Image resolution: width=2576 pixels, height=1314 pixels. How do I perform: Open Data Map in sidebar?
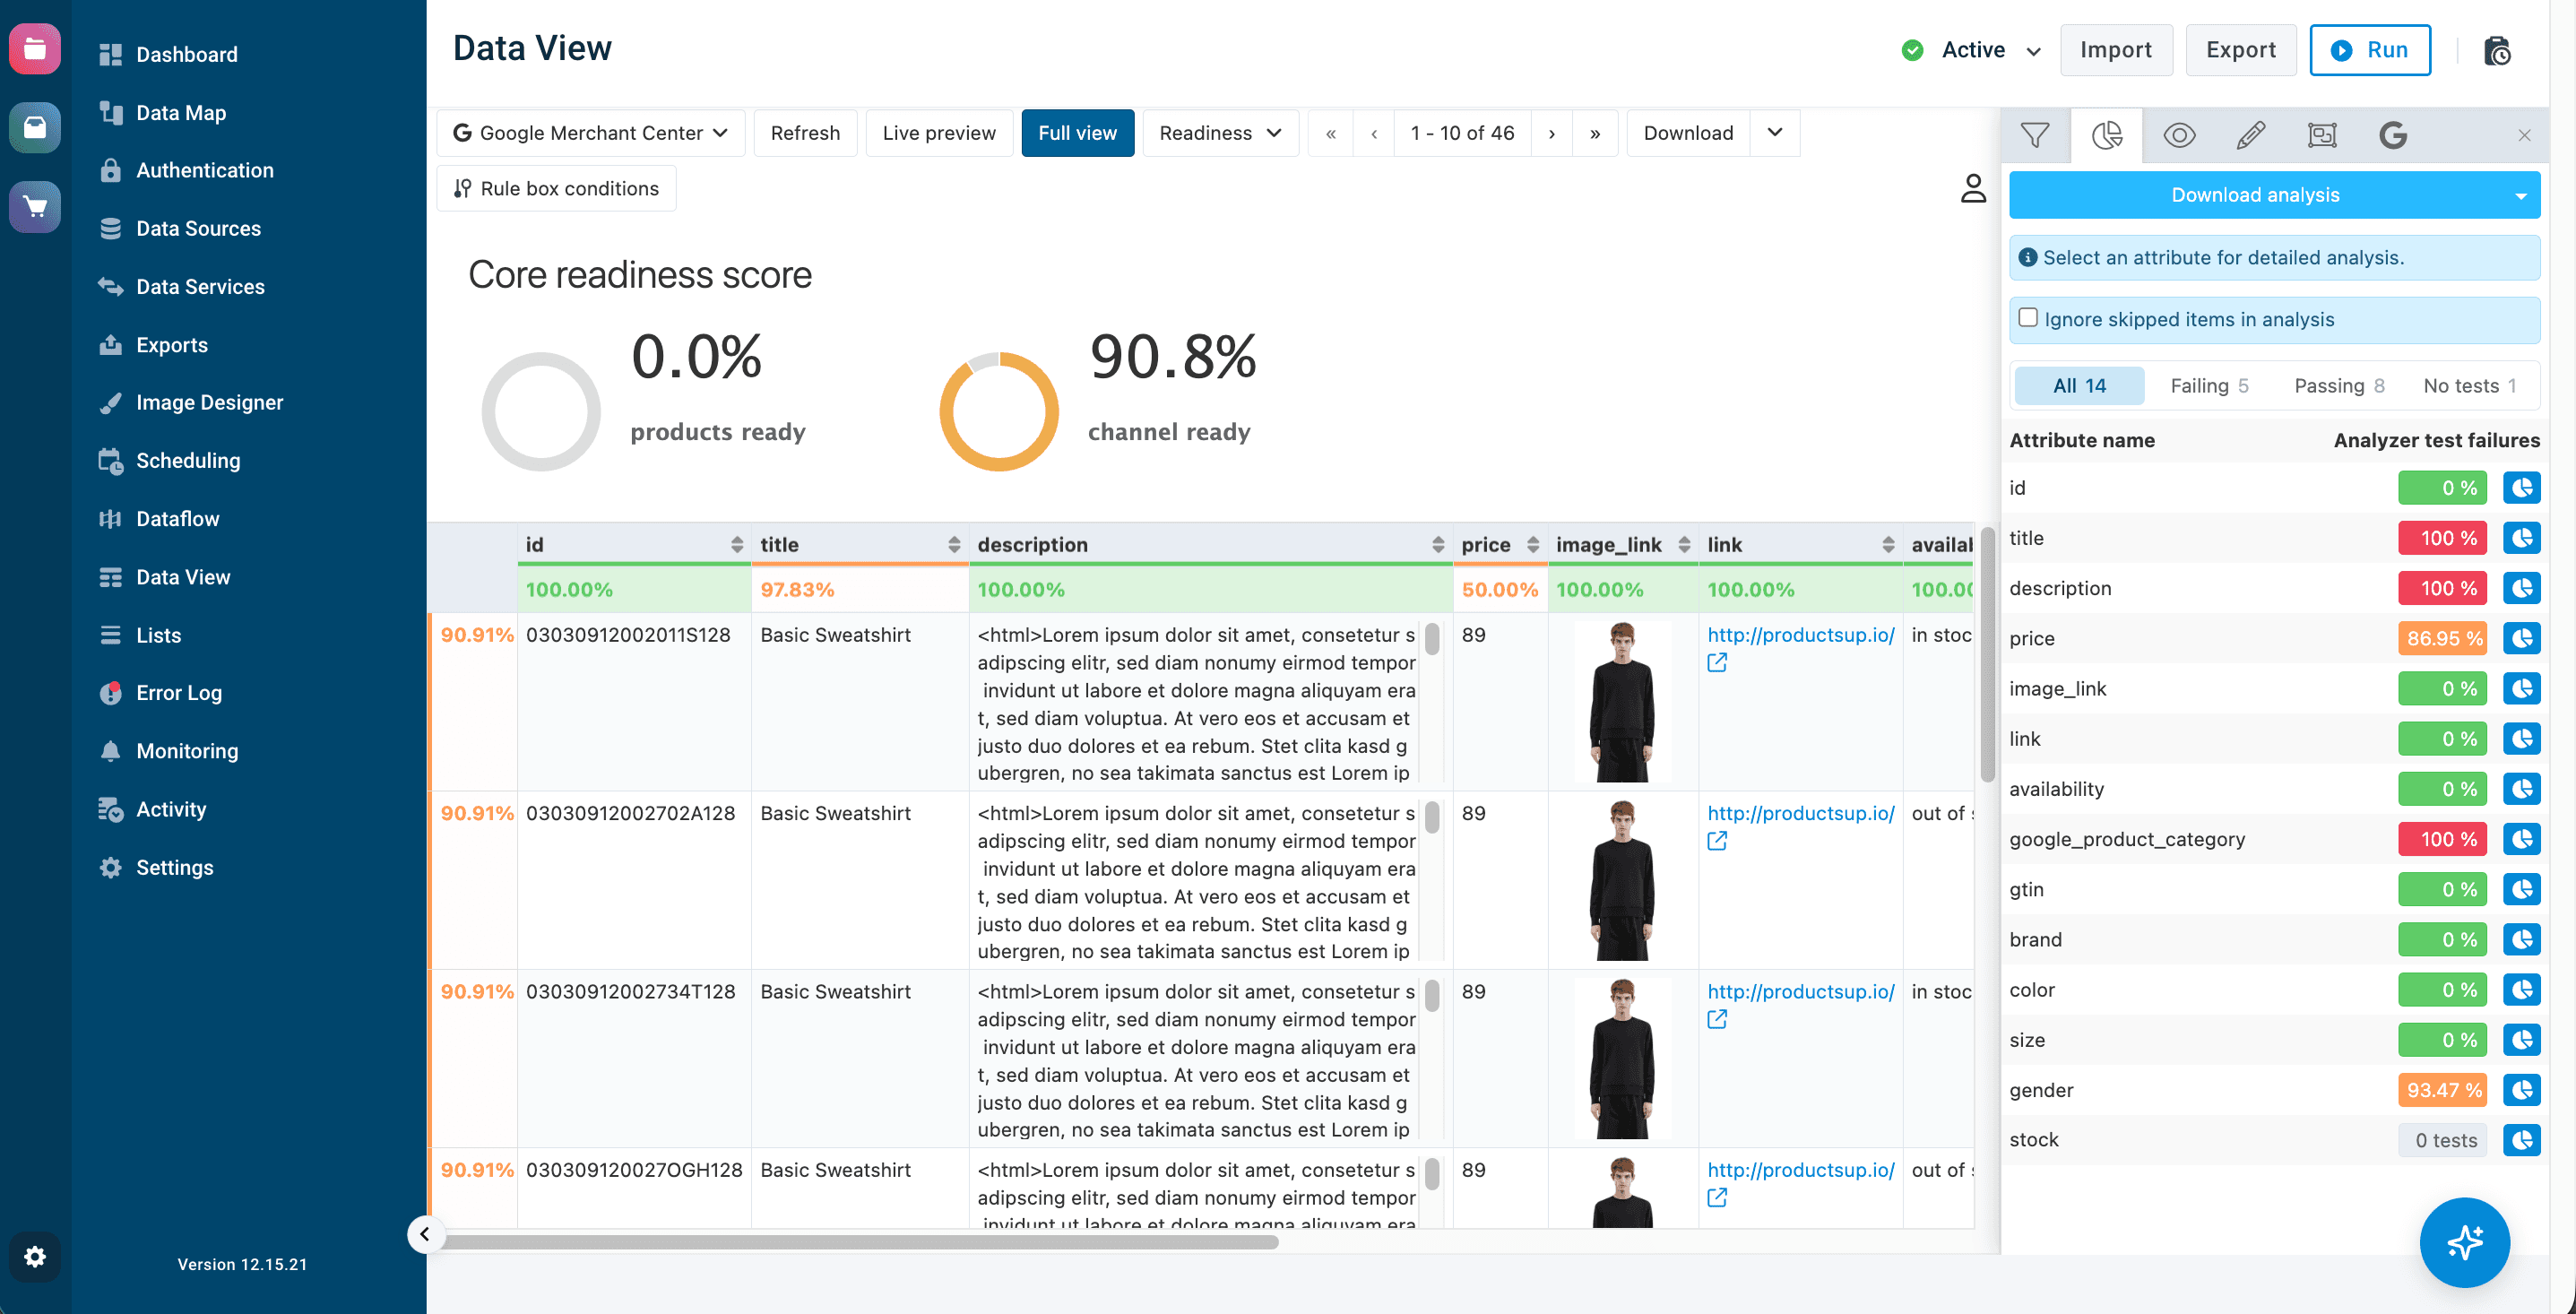pos(180,112)
